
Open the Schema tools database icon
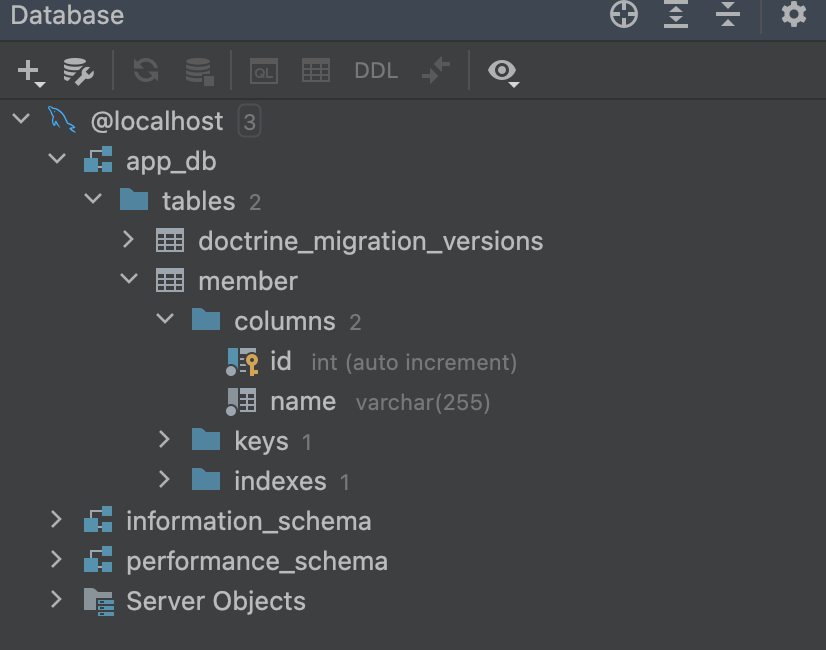point(199,71)
